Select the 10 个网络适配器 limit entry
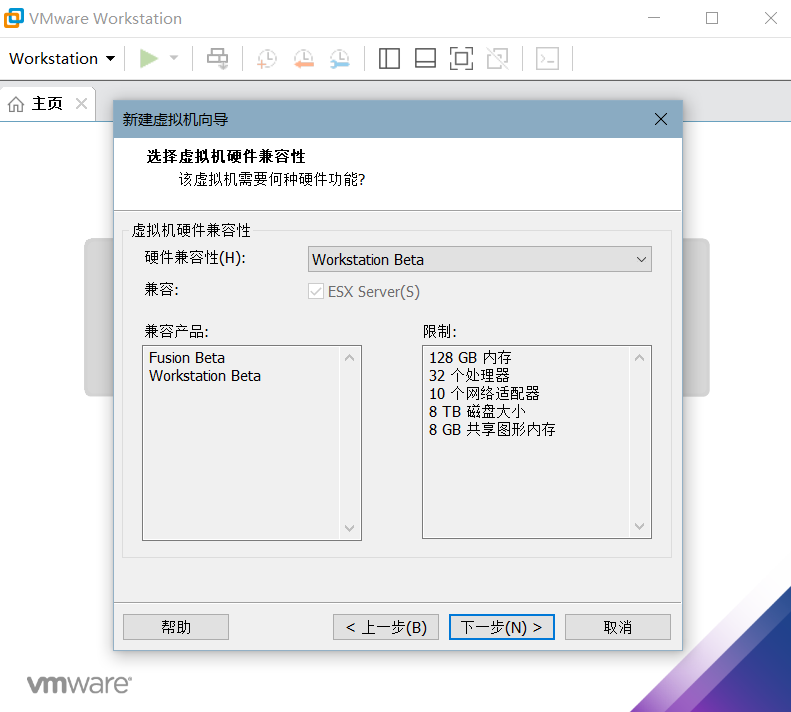Screen dimensions: 791x712 pos(484,394)
